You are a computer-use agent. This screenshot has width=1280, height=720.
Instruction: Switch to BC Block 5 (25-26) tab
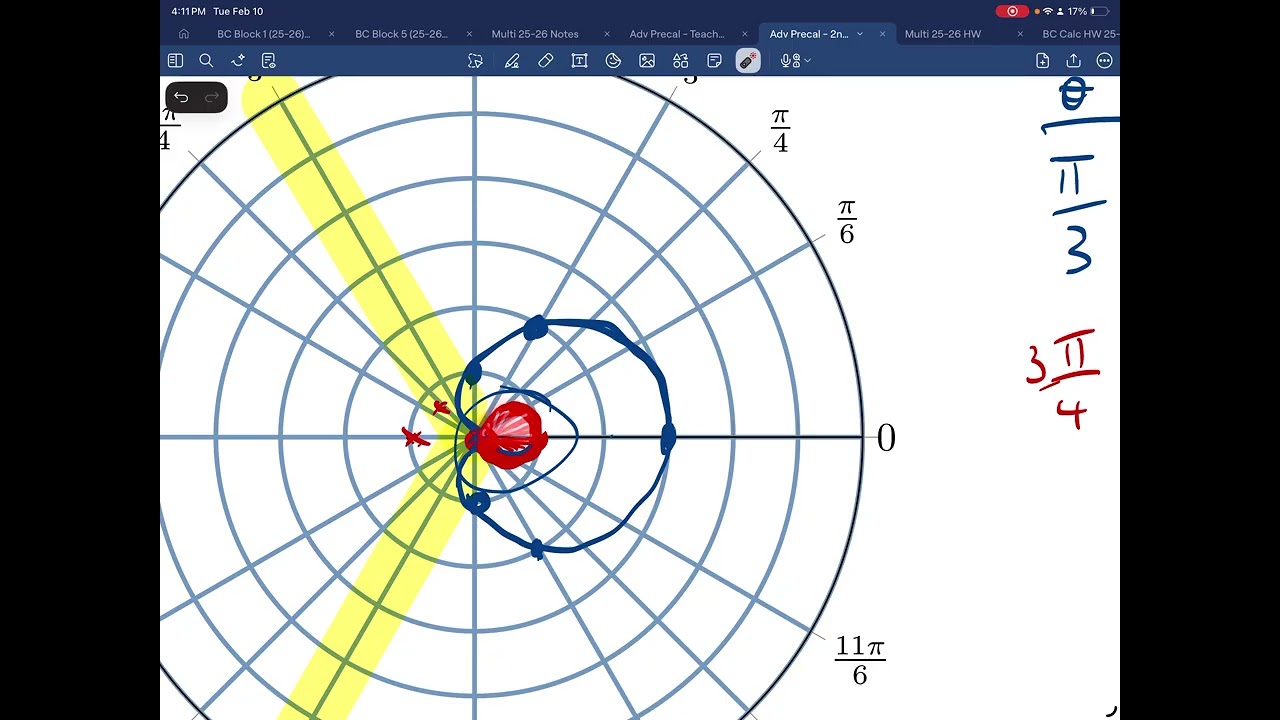(x=401, y=34)
